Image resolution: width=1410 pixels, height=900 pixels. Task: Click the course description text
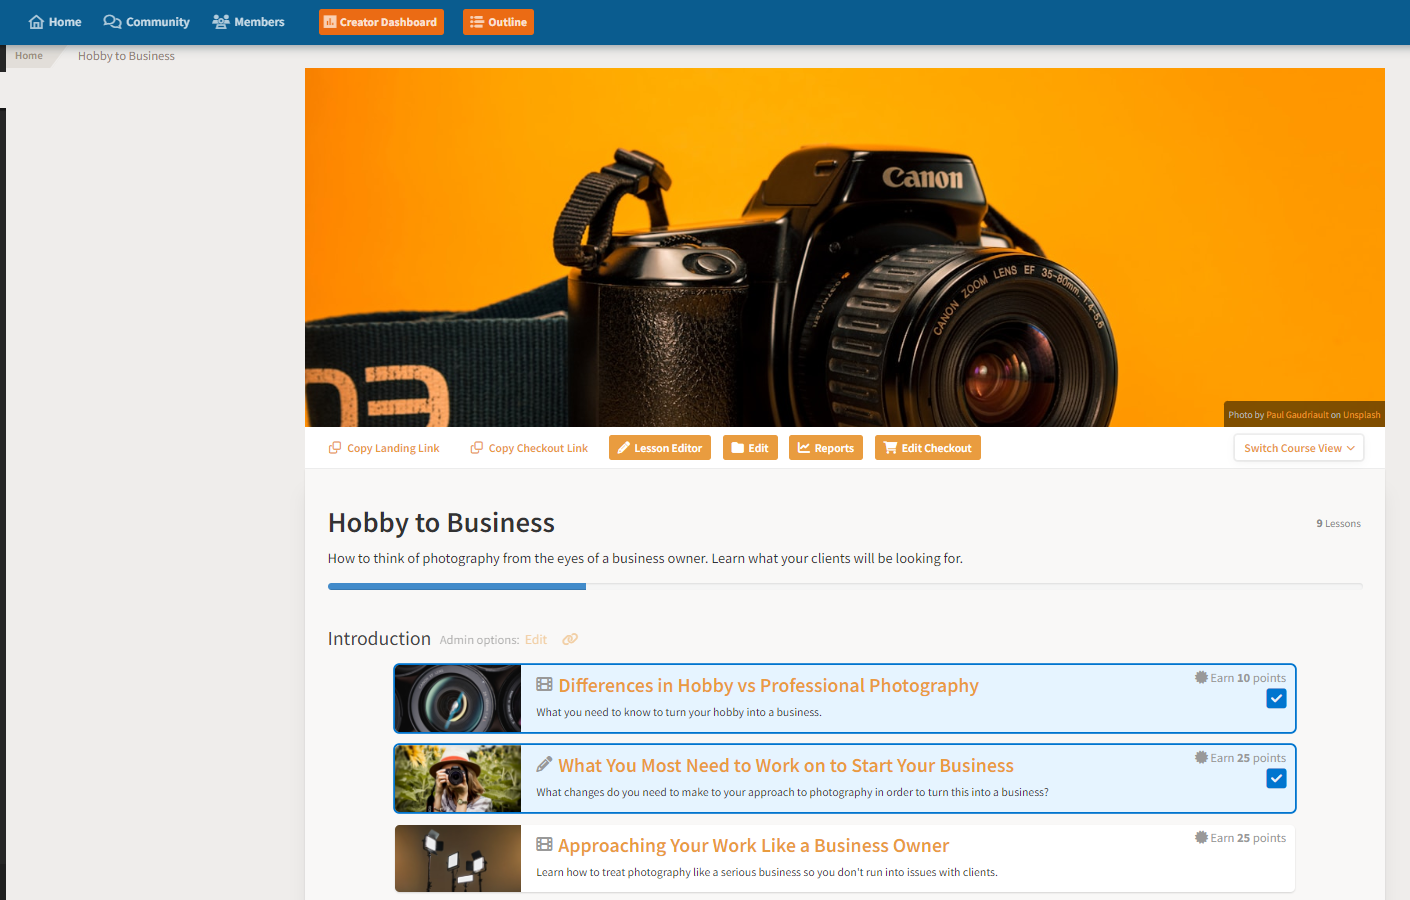pyautogui.click(x=645, y=559)
